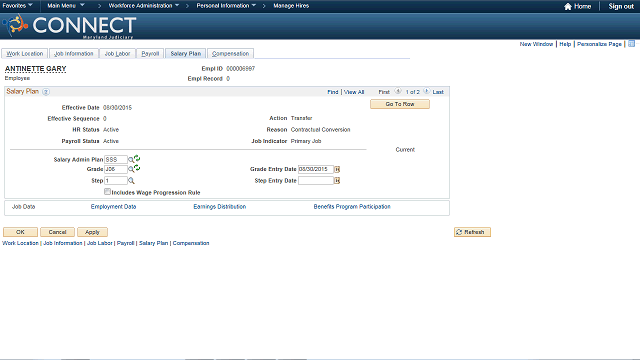Click bottom Compensation link
Image resolution: width=640 pixels, height=360 pixels.
191,243
